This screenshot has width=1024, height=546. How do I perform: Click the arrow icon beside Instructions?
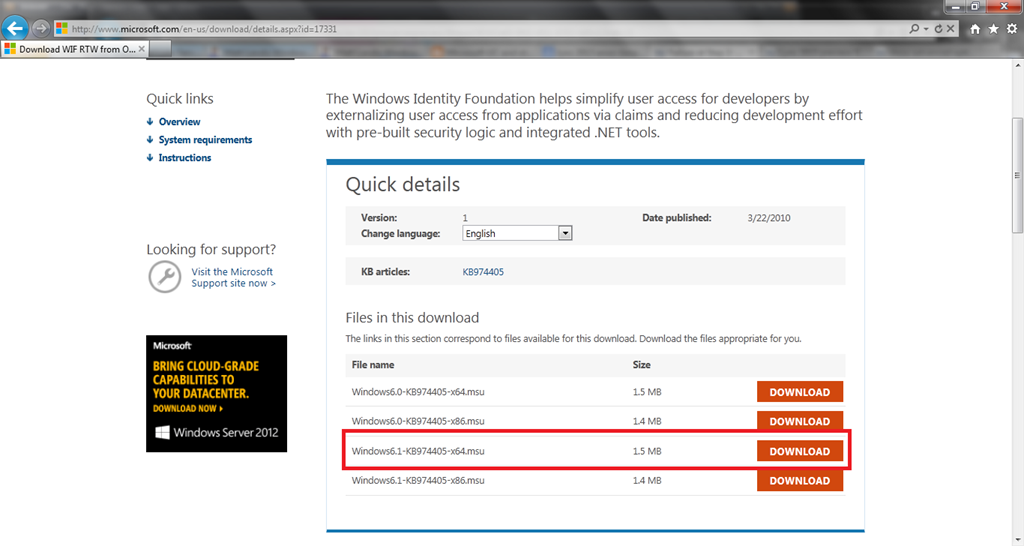point(150,157)
